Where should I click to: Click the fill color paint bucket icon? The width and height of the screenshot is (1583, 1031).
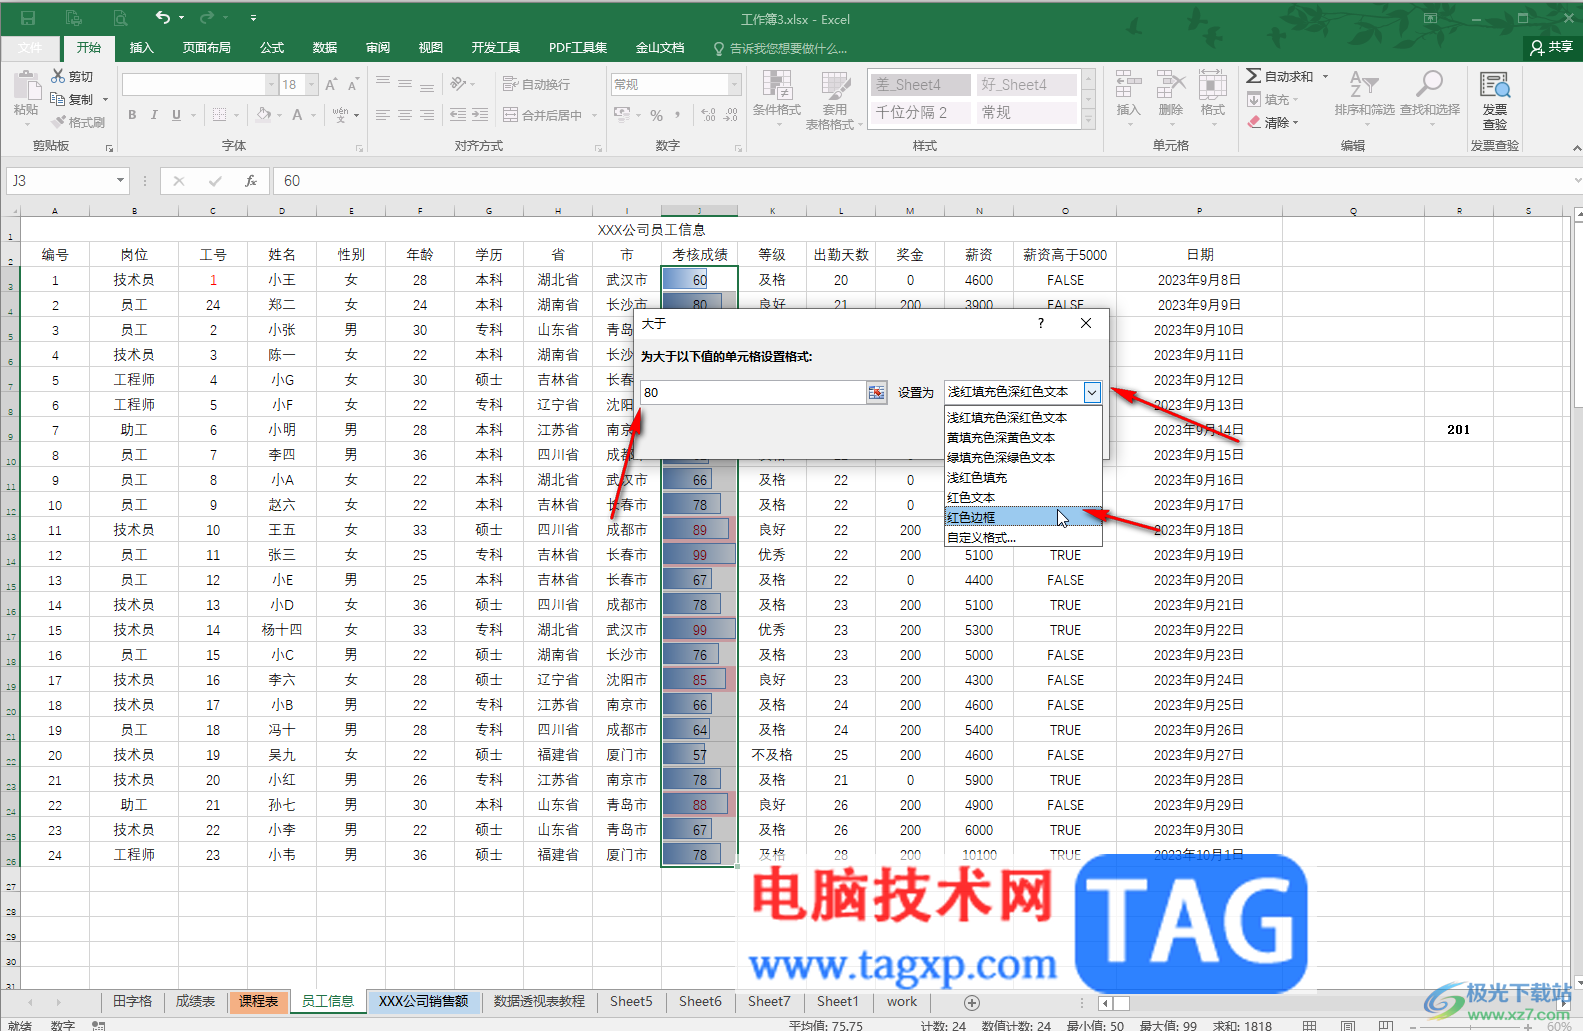264,115
